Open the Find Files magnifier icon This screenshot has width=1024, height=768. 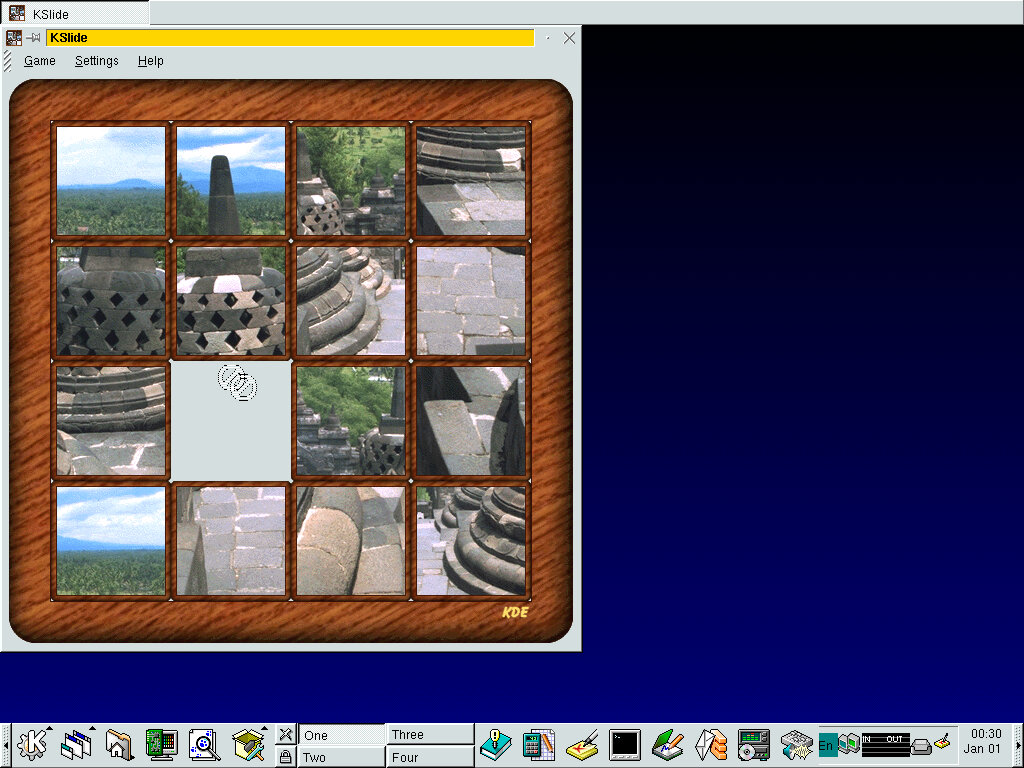pyautogui.click(x=204, y=745)
